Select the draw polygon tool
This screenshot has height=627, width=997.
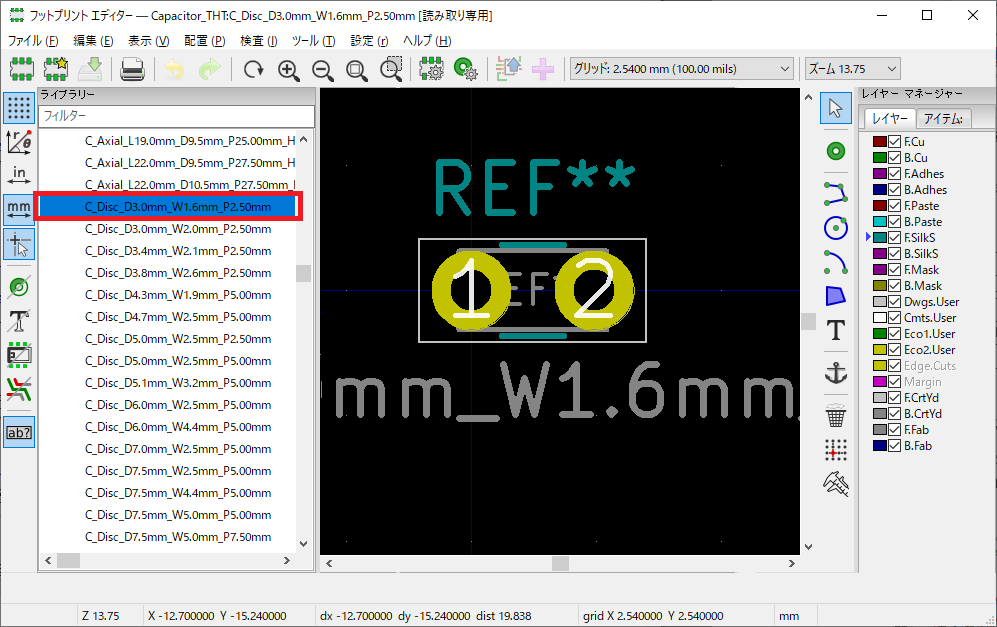[836, 296]
